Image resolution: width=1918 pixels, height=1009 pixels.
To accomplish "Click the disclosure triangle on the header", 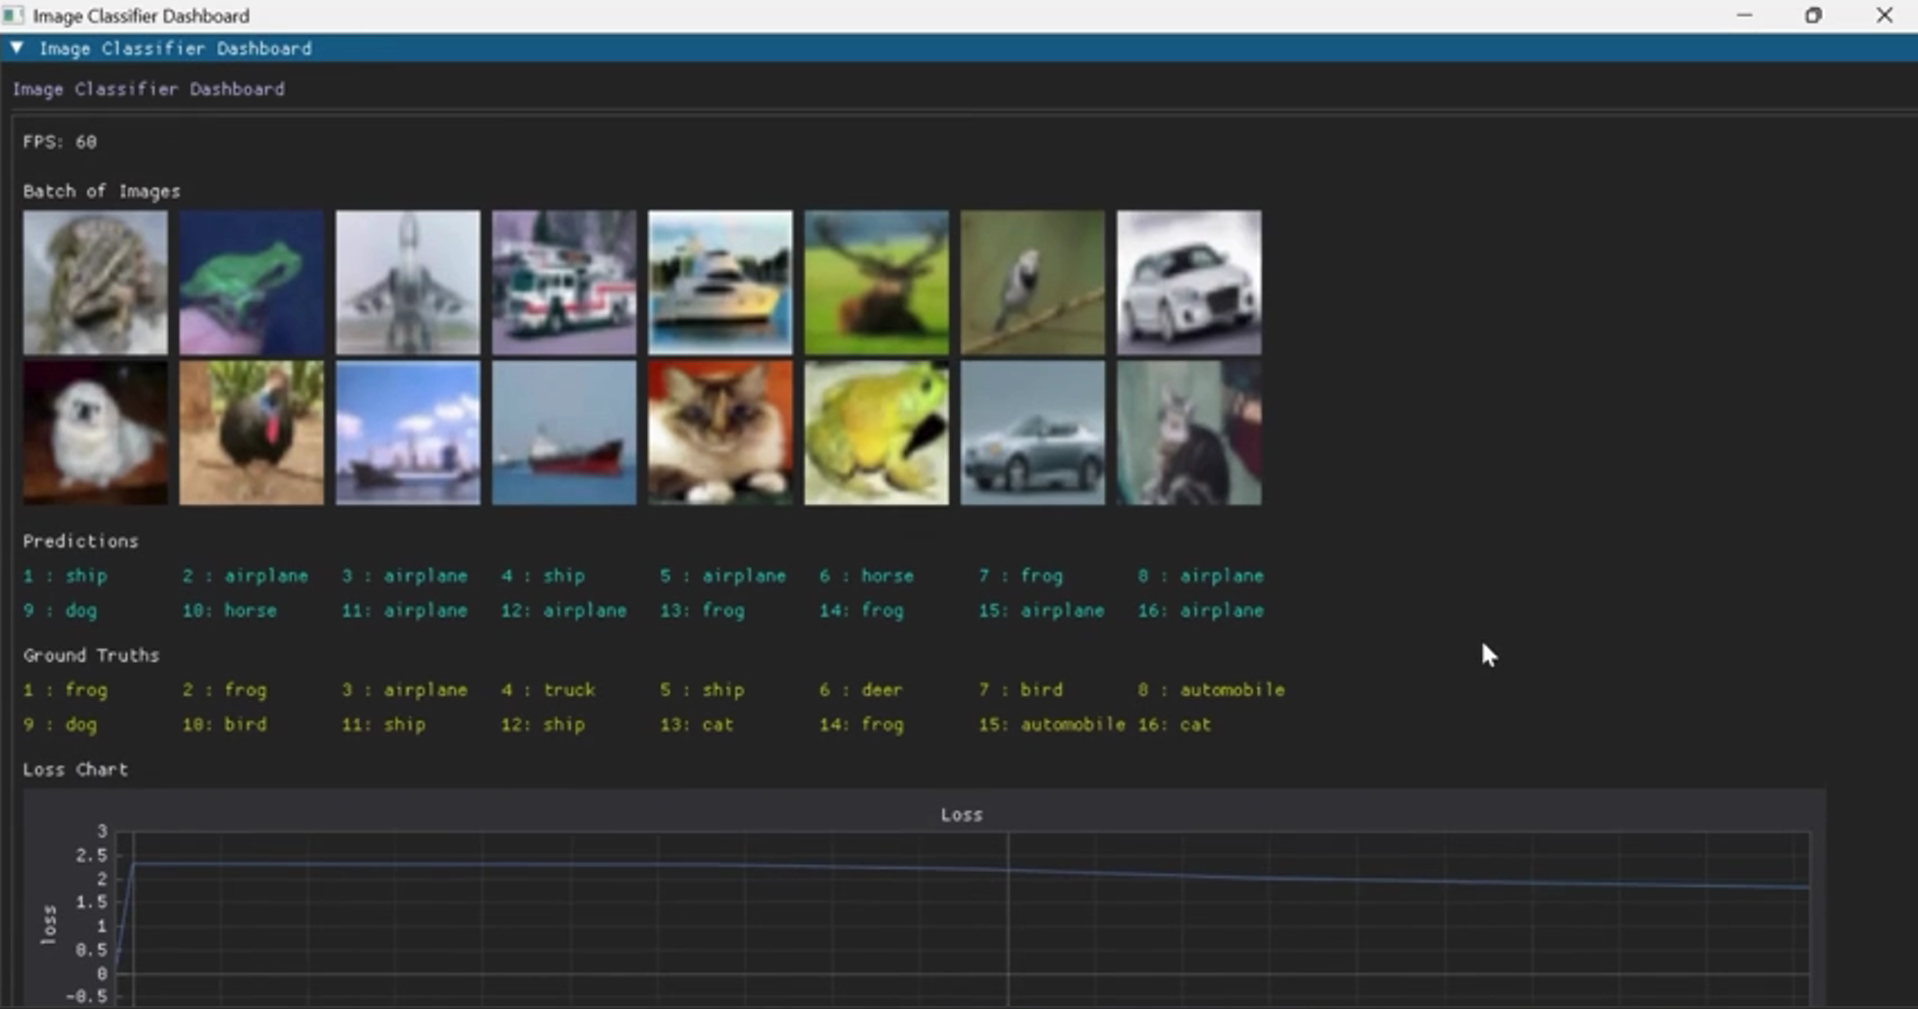I will (17, 48).
